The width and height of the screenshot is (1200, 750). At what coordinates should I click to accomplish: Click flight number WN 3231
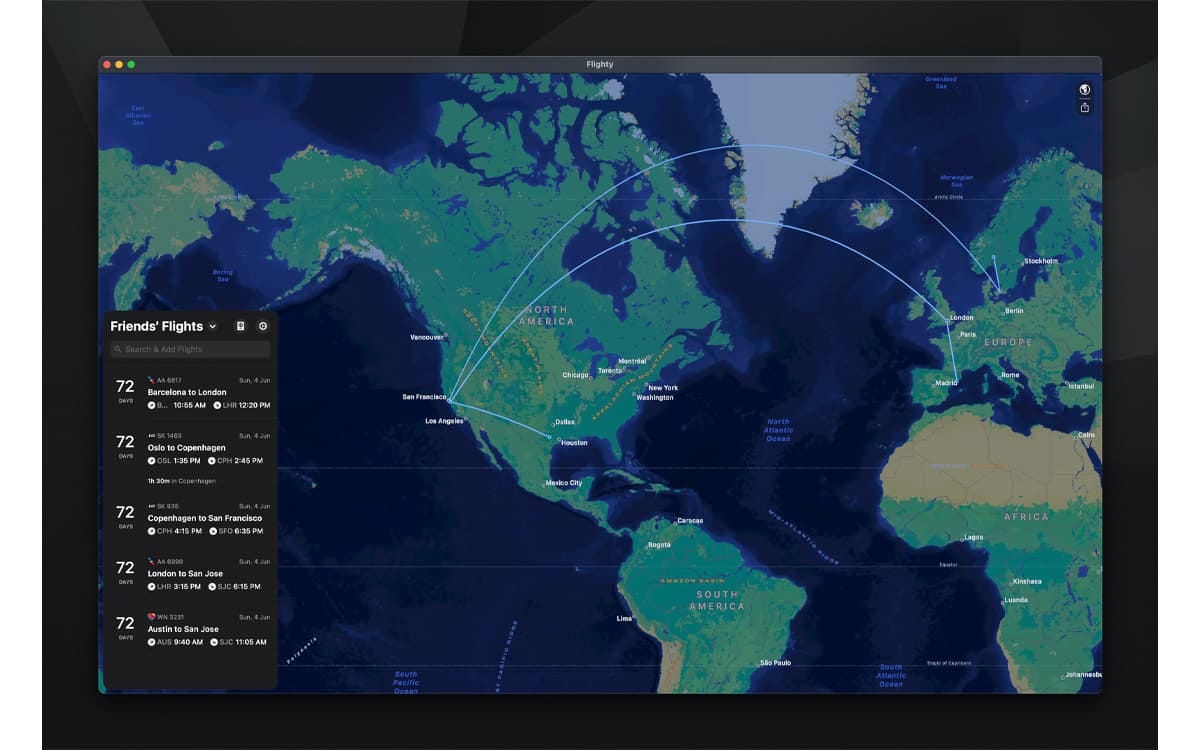[170, 617]
